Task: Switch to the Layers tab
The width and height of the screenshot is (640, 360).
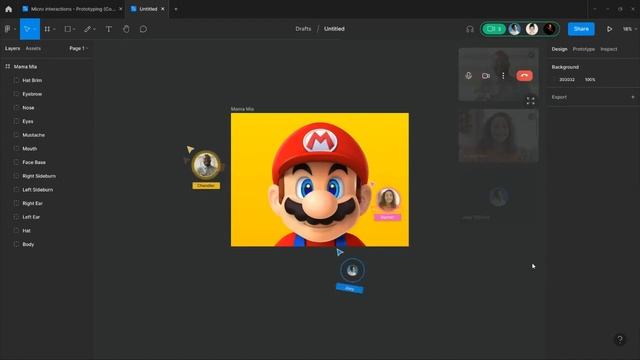Action: point(12,48)
